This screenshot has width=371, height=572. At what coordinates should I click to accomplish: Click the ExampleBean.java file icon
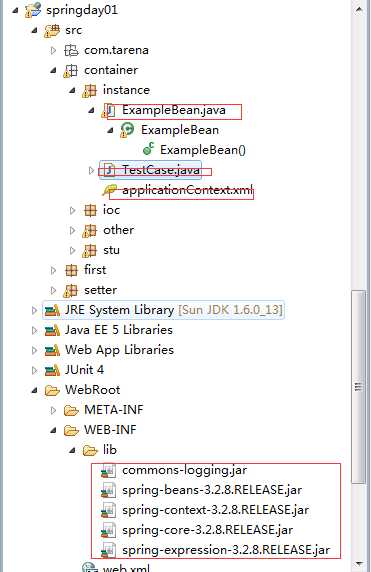108,110
